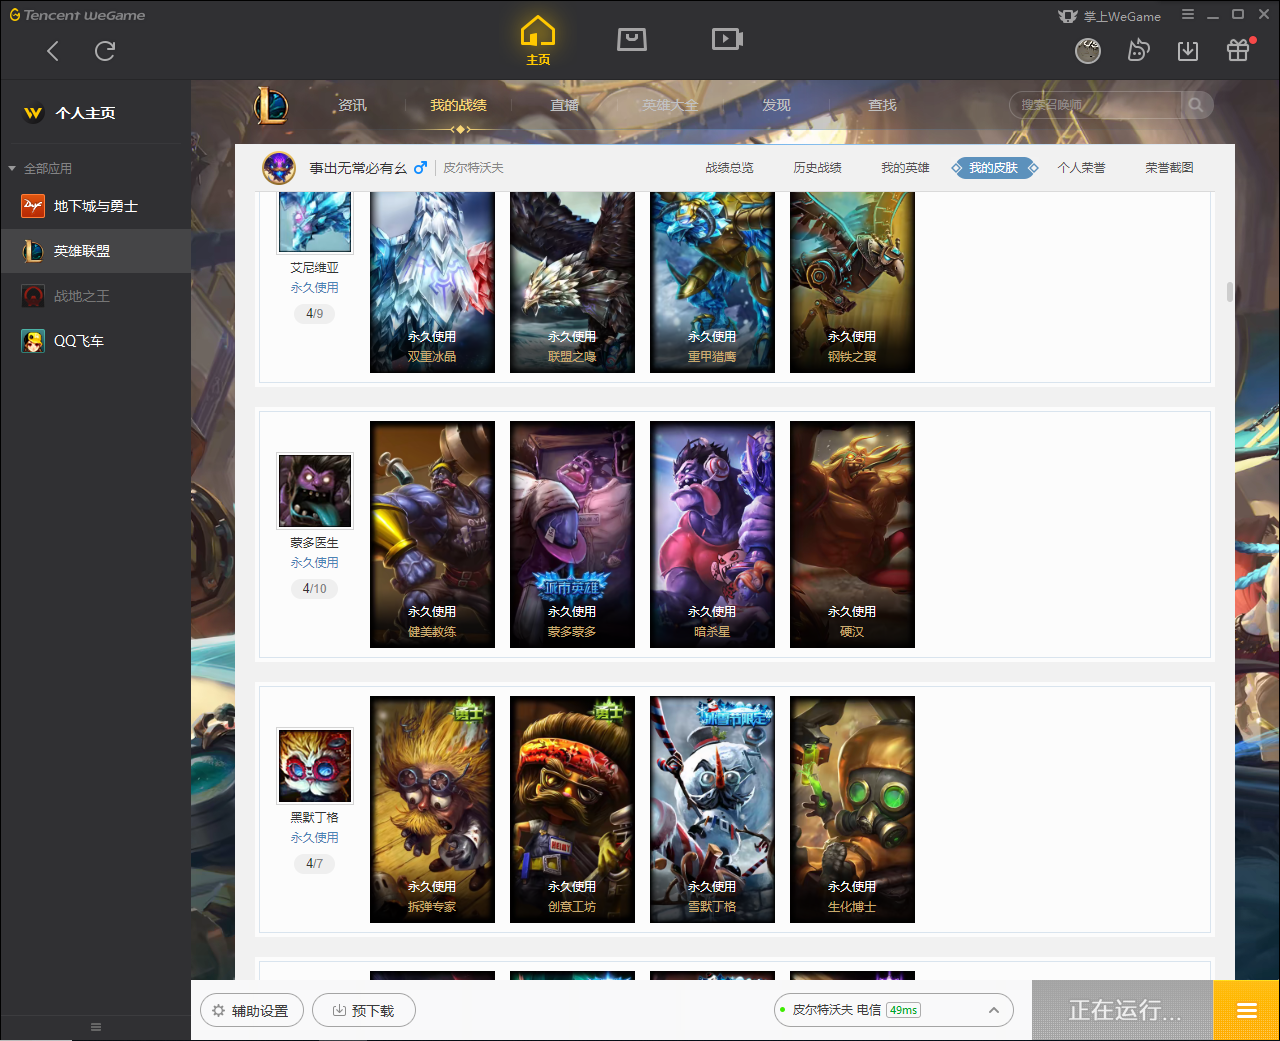The width and height of the screenshot is (1280, 1041).
Task: Click the 4/7 skin count badge
Action: coord(315,864)
